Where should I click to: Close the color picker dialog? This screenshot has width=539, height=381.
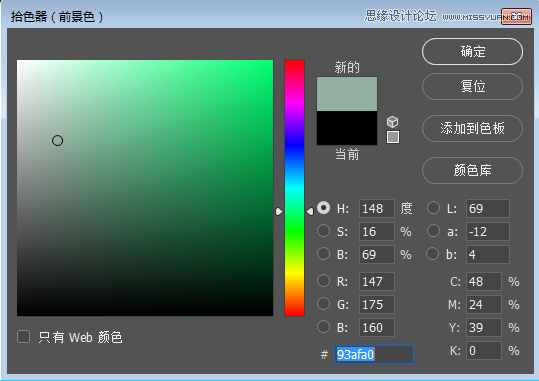516,16
